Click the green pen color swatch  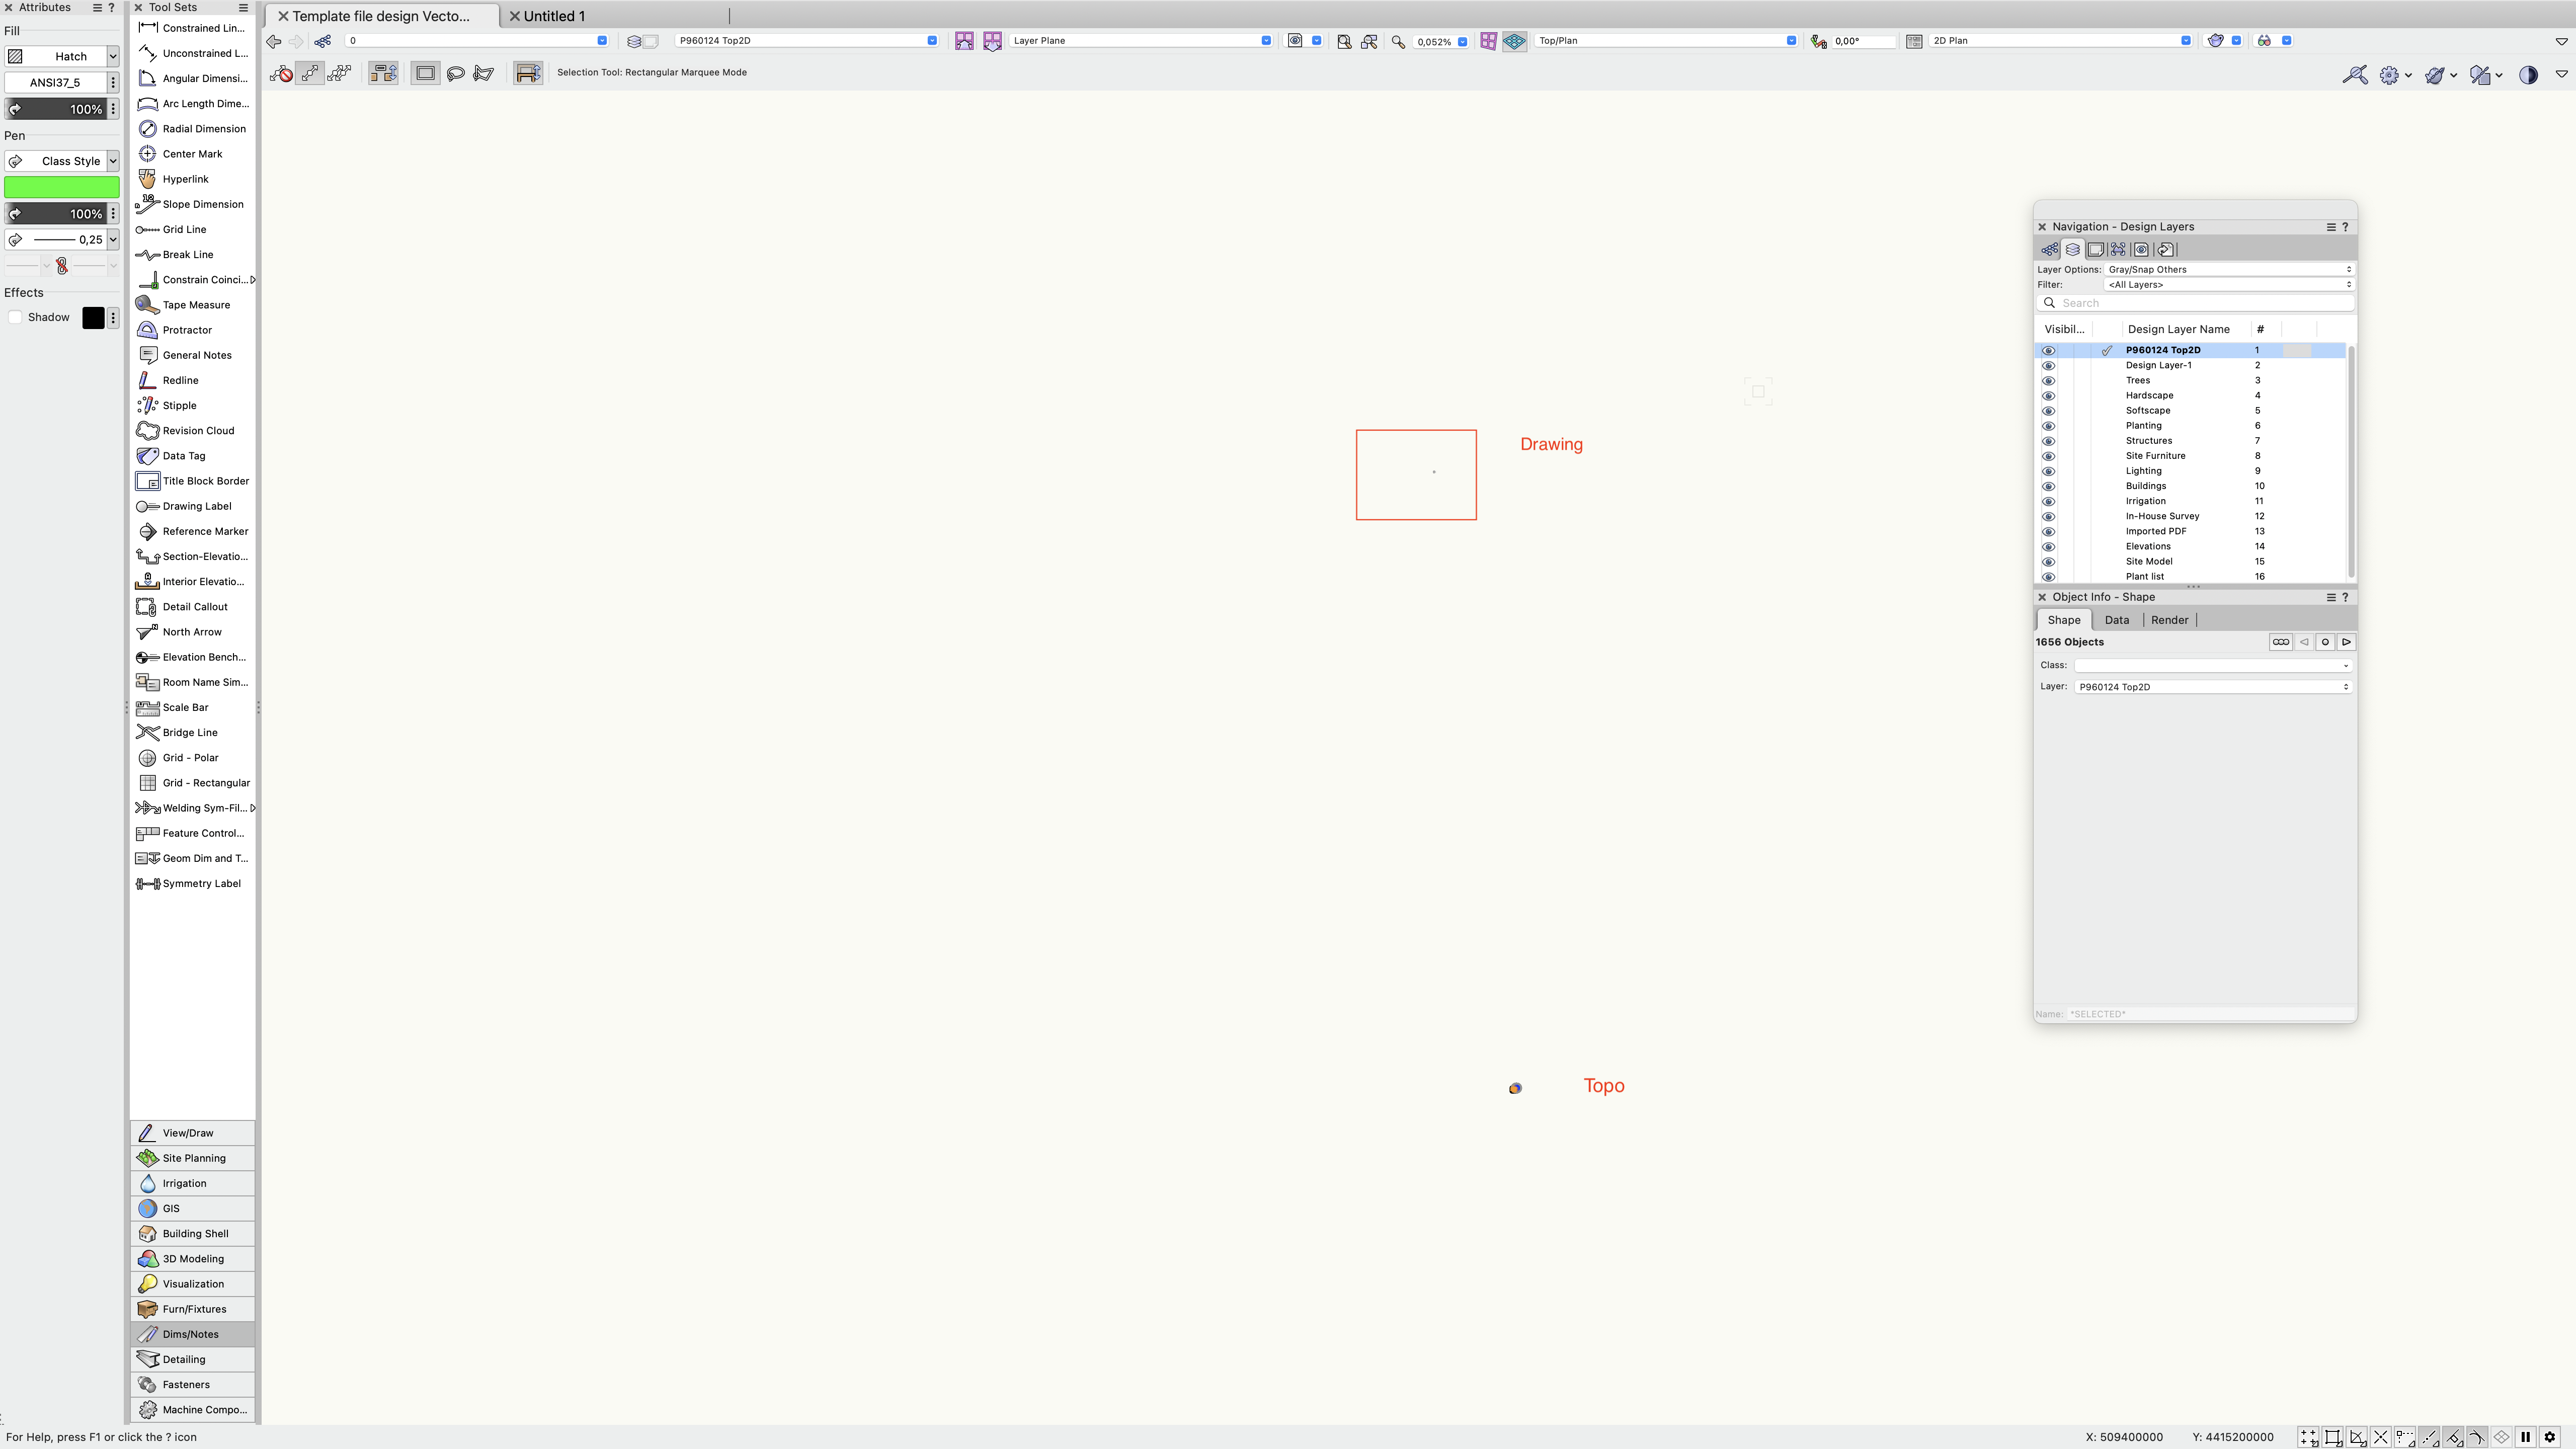[x=62, y=187]
